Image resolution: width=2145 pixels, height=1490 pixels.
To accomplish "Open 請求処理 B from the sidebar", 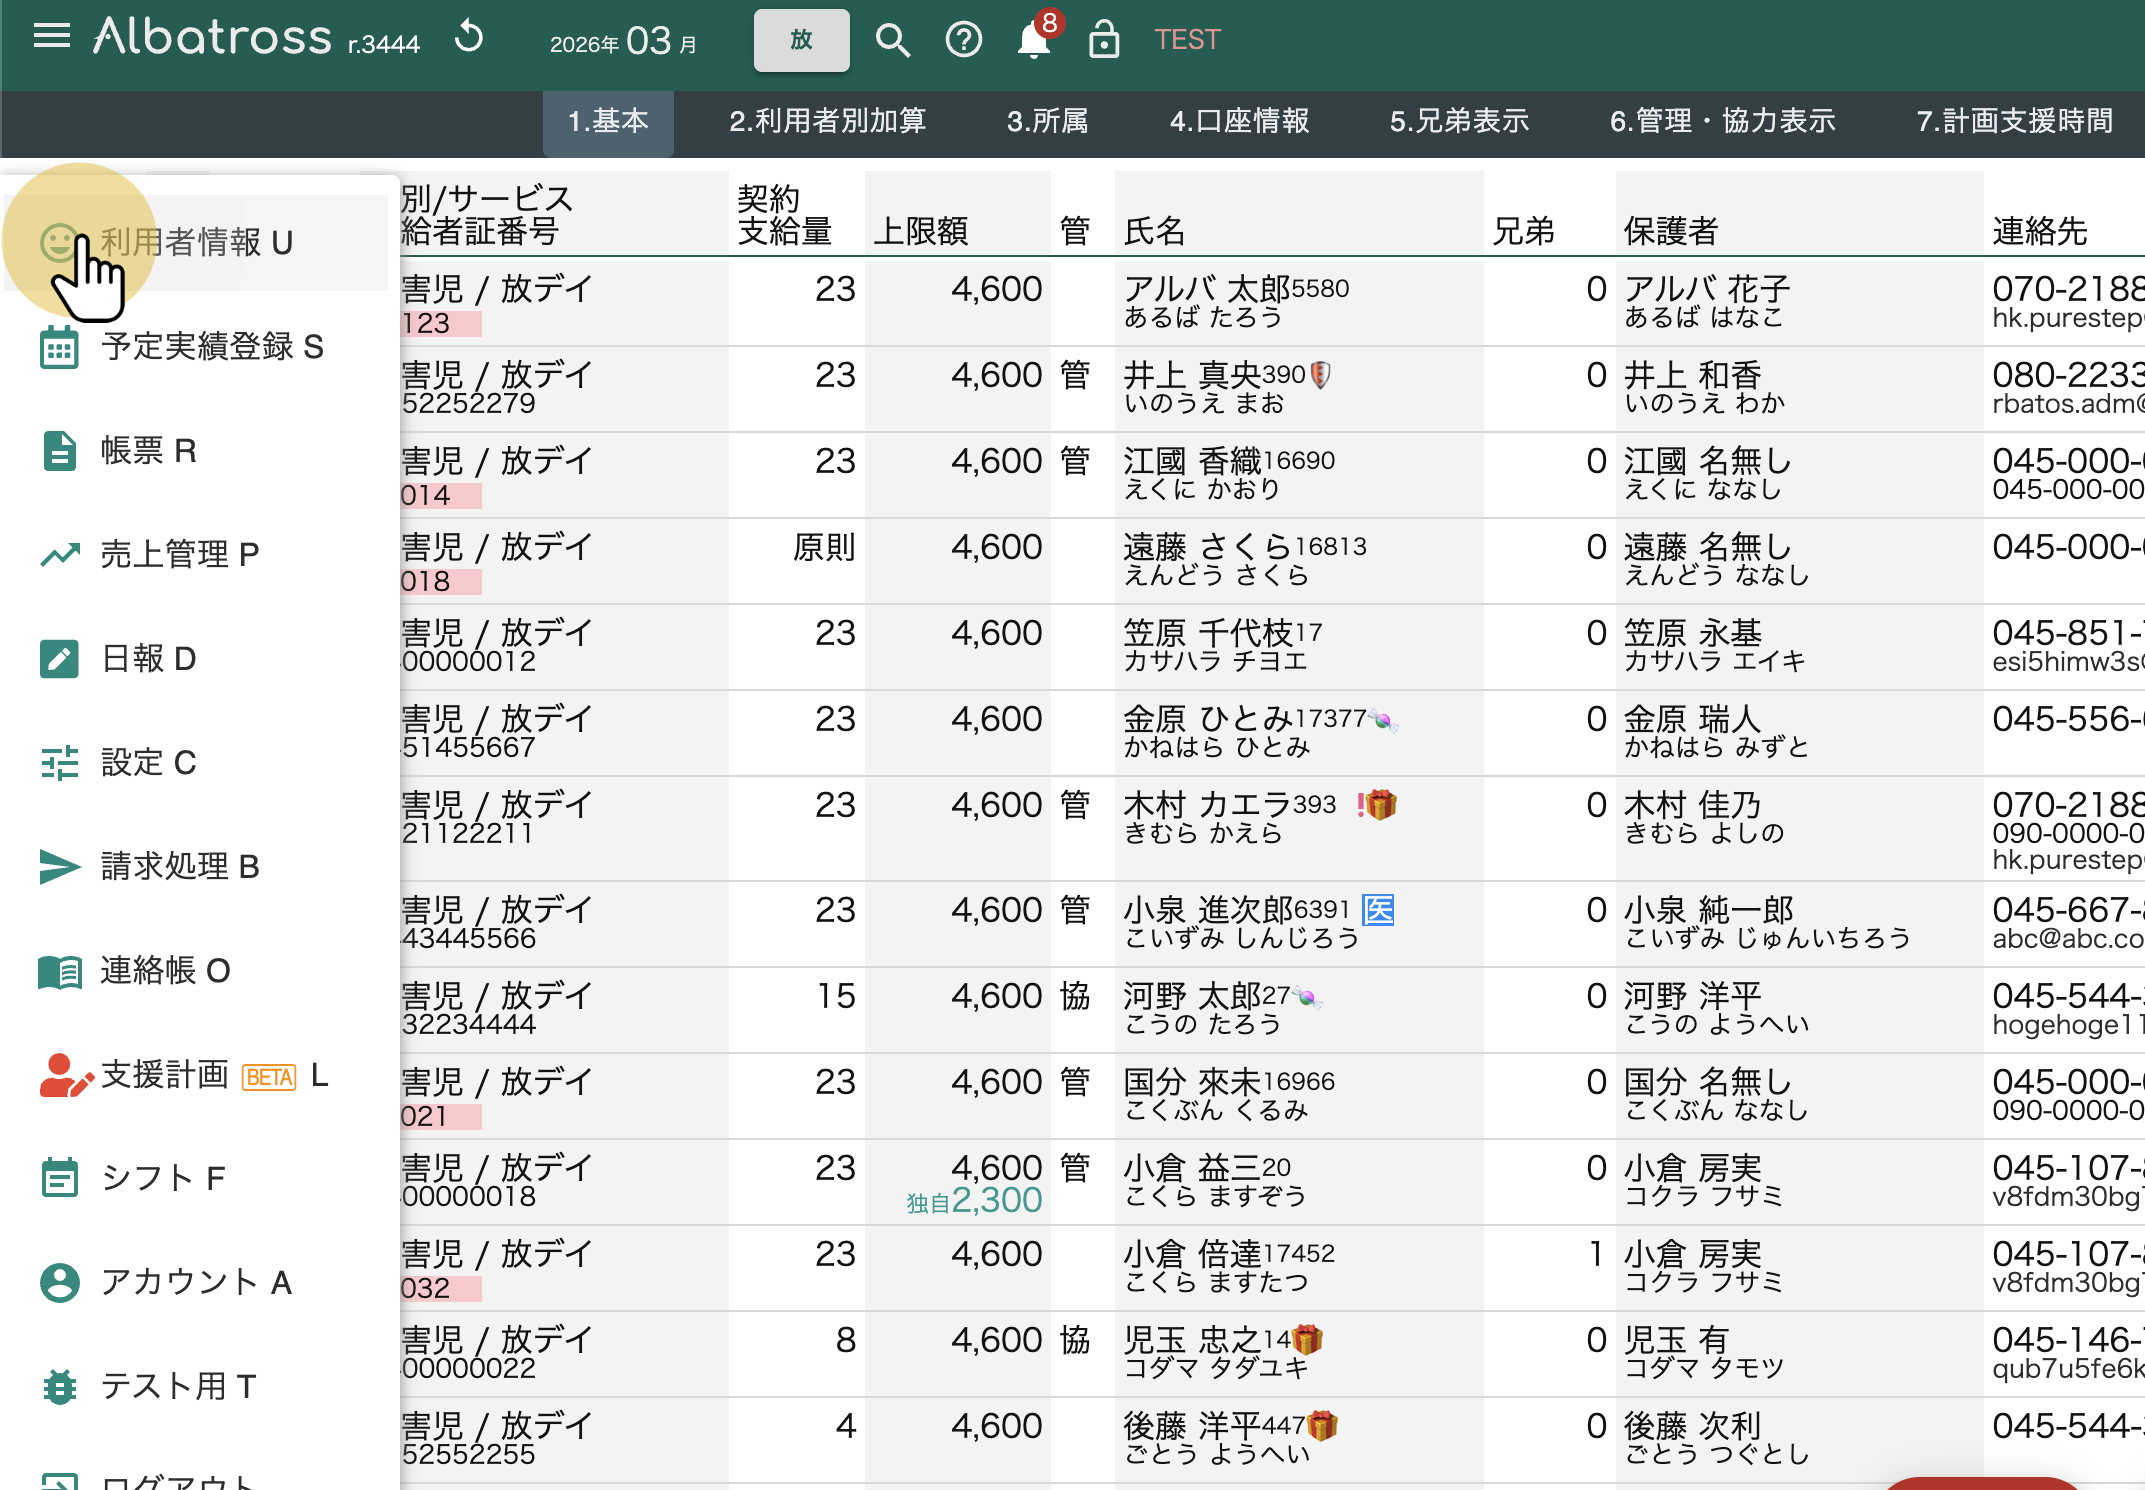I will [180, 867].
